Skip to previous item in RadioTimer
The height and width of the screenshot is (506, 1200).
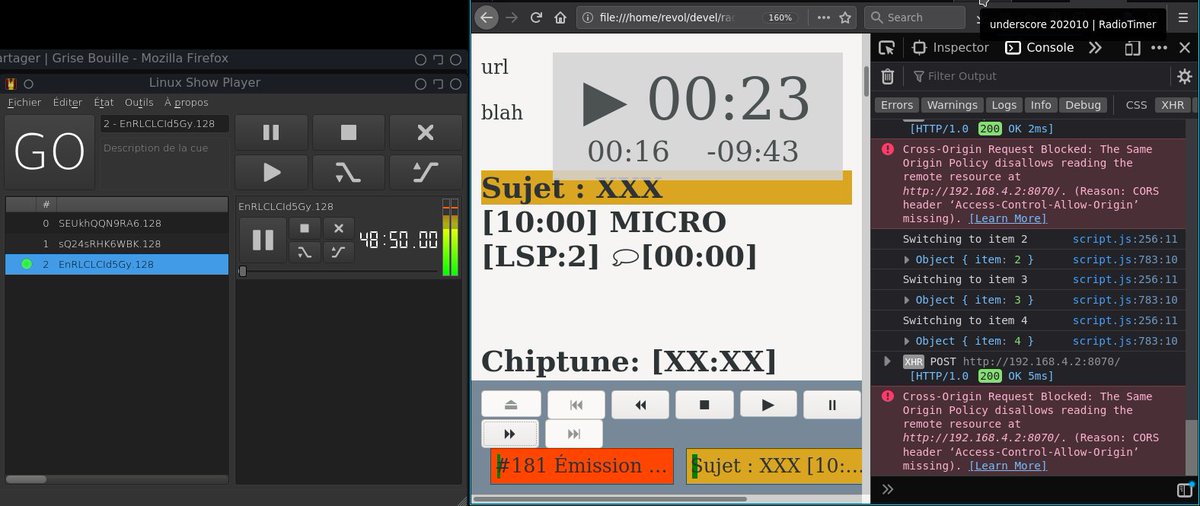576,404
